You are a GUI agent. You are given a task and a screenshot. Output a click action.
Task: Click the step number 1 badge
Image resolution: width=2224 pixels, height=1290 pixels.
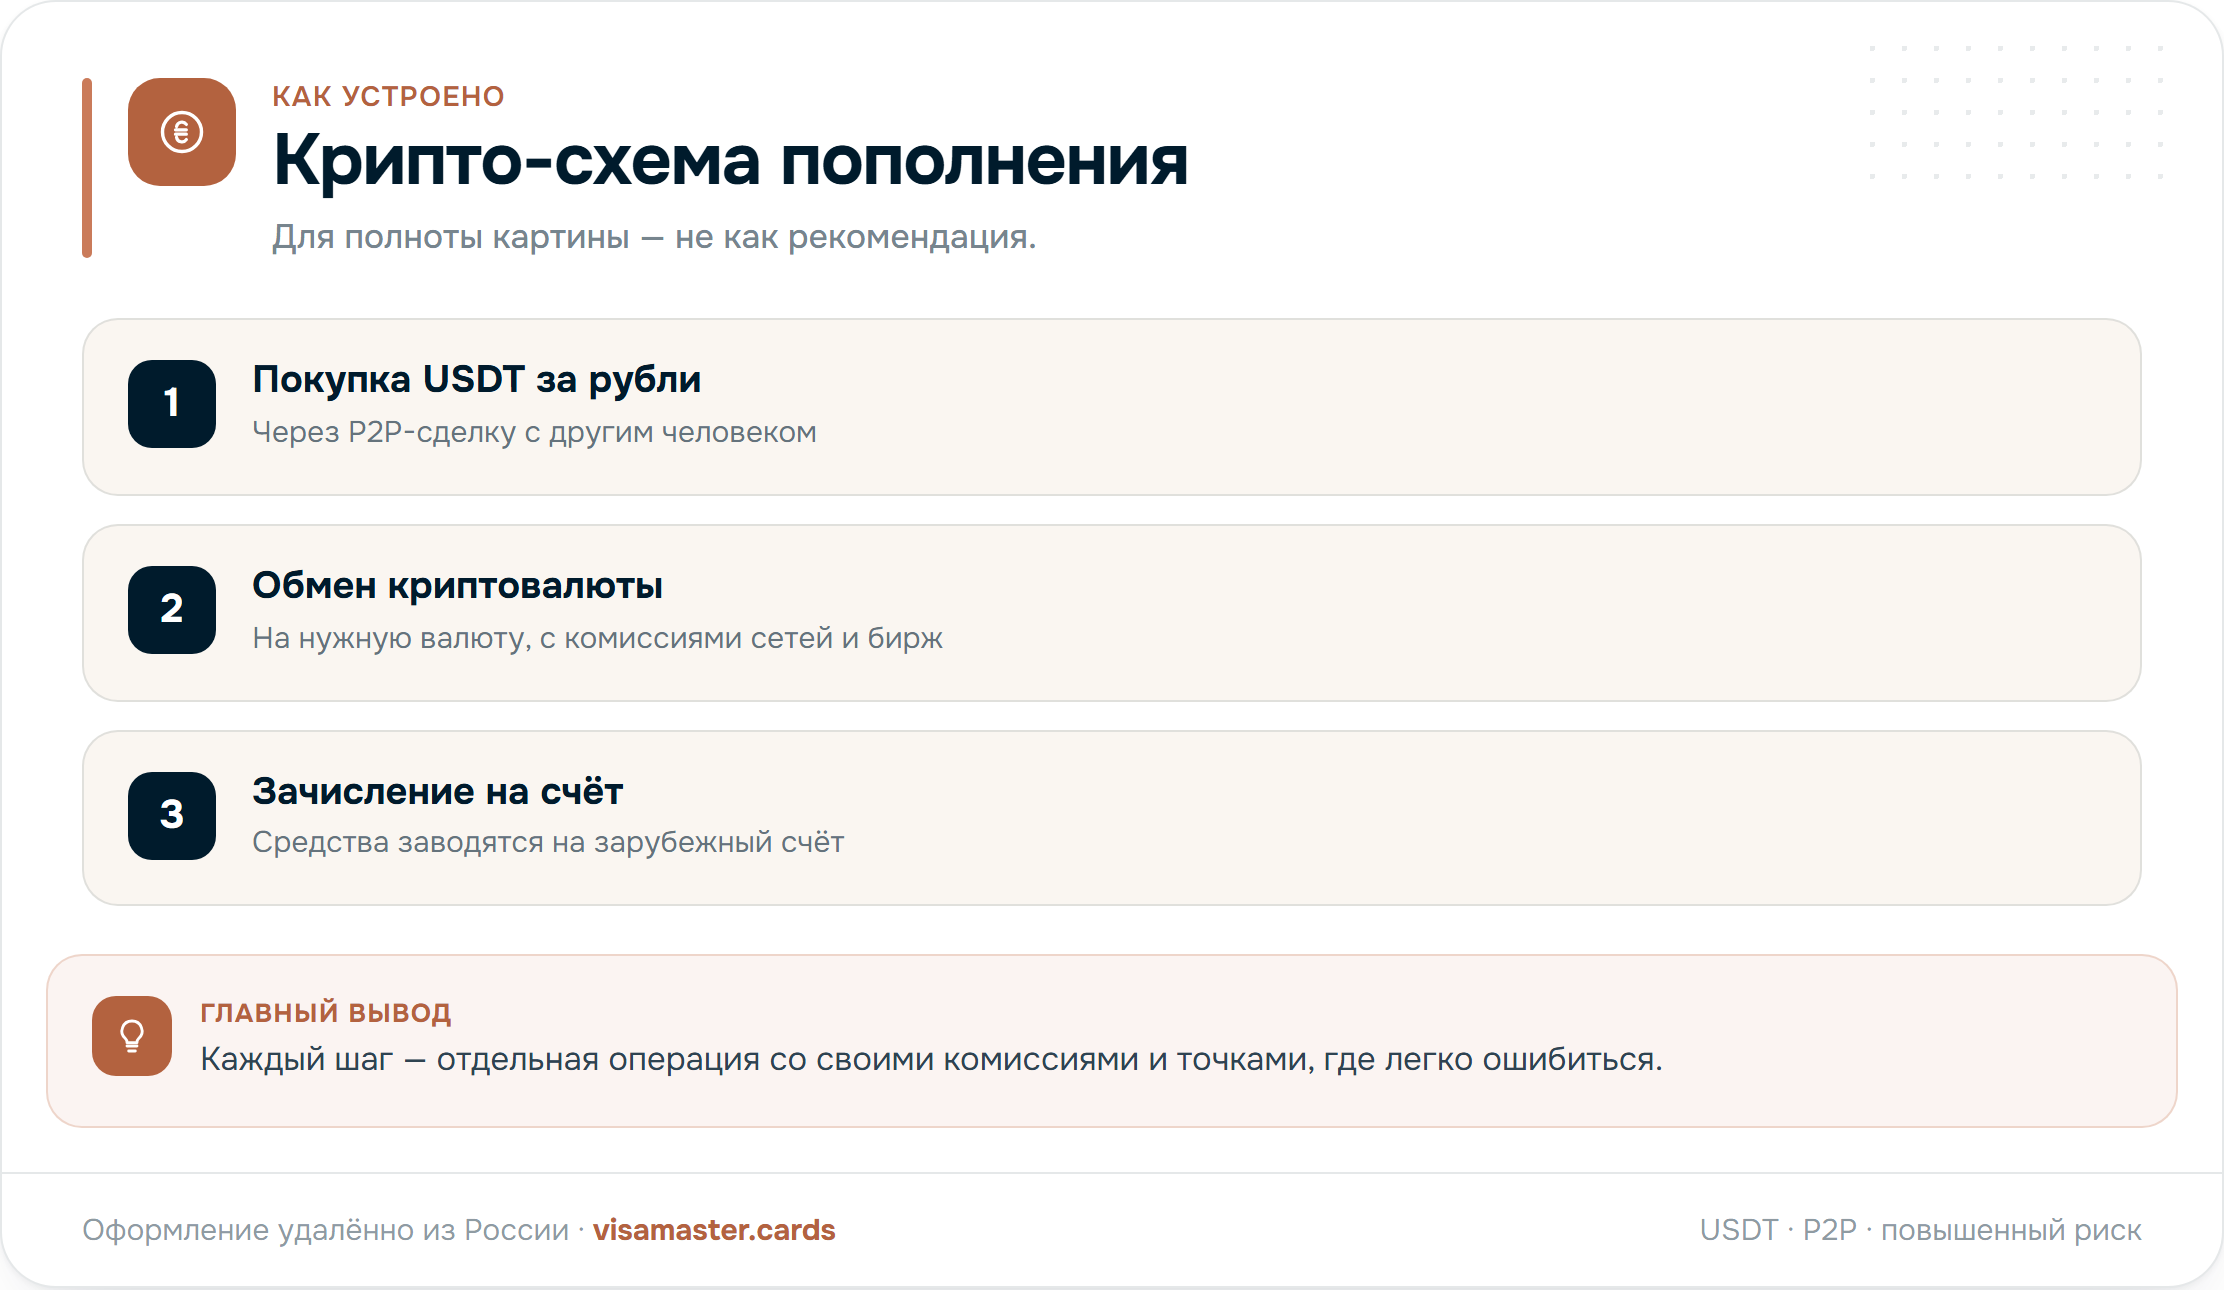pos(172,404)
